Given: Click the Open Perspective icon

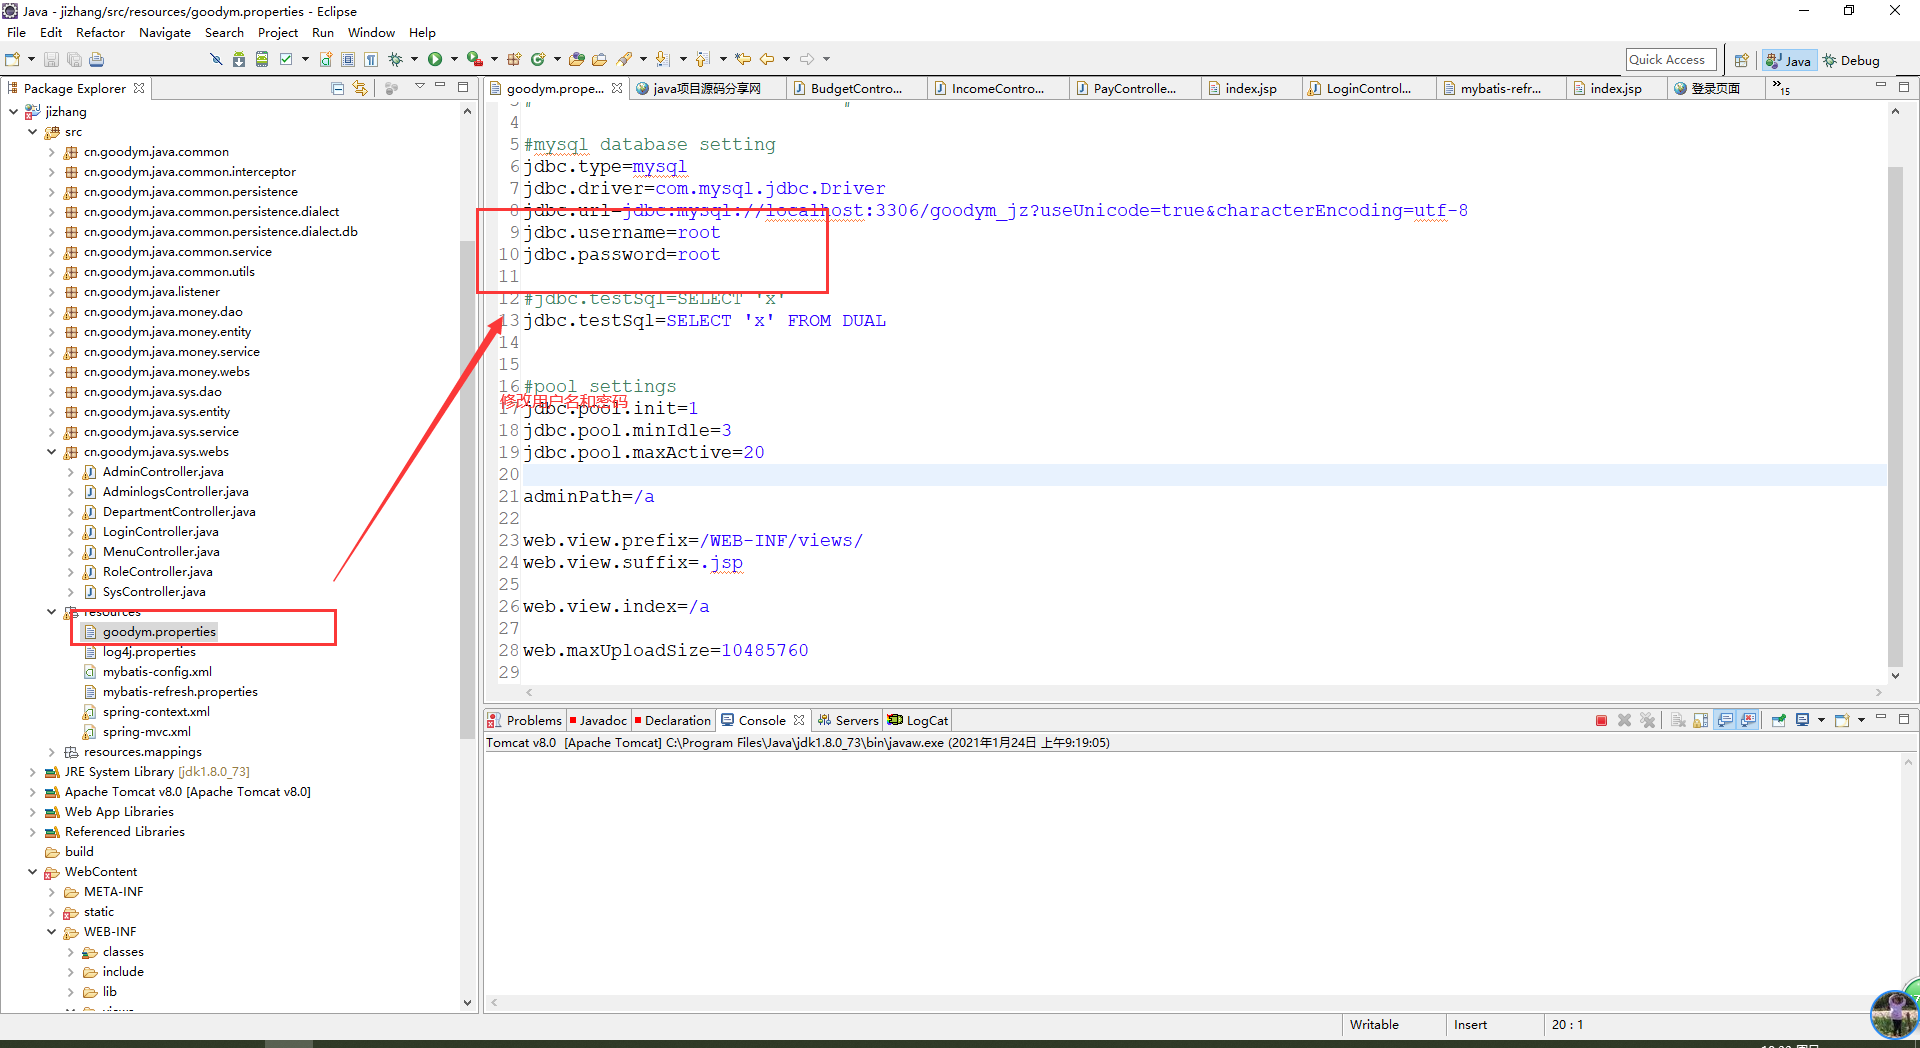Looking at the screenshot, I should 1741,60.
